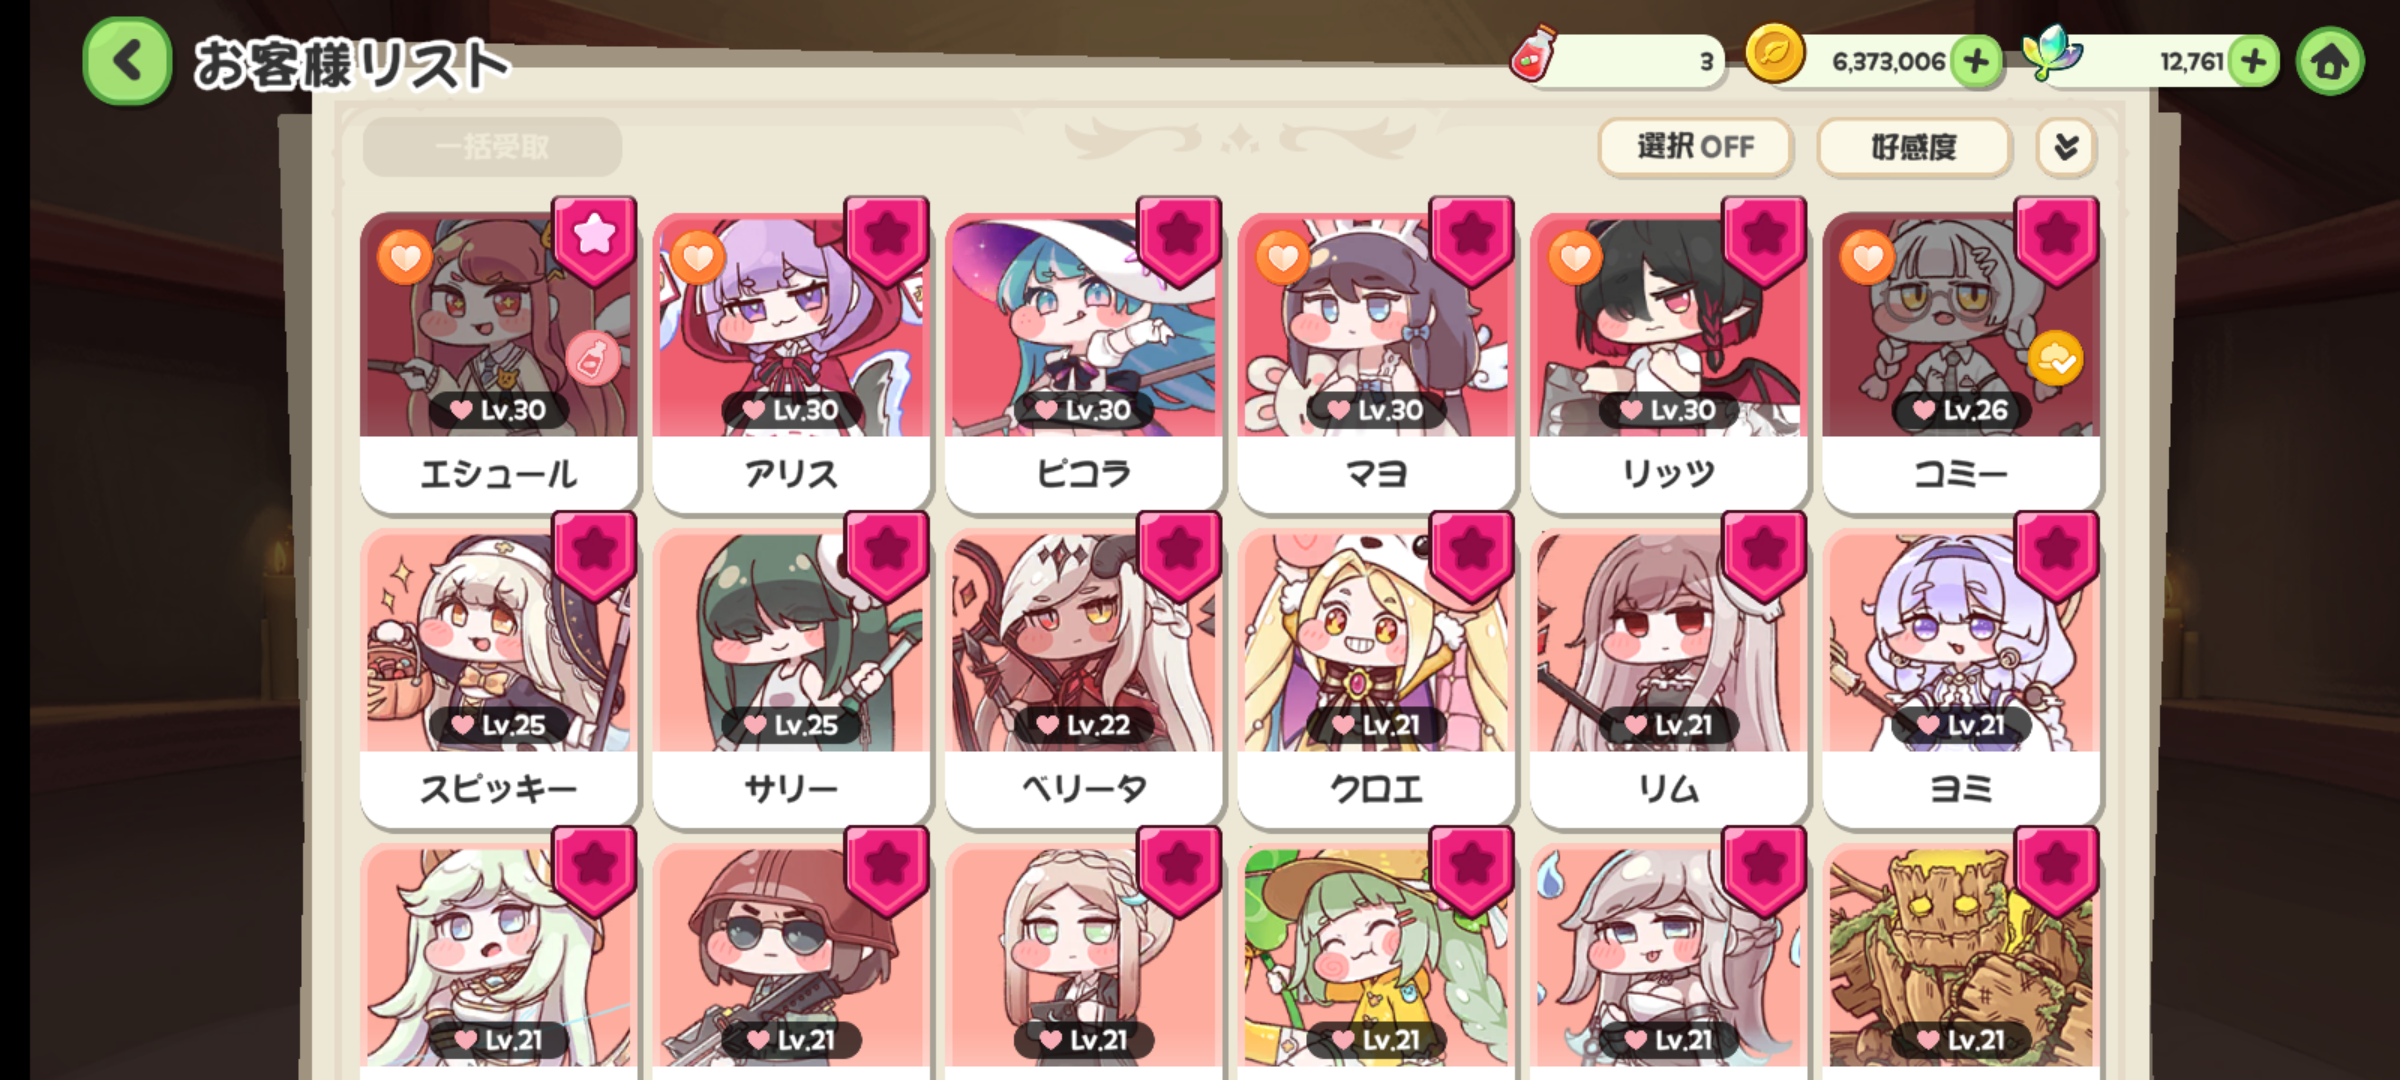Flip sort order with the double chevron

(x=2066, y=147)
